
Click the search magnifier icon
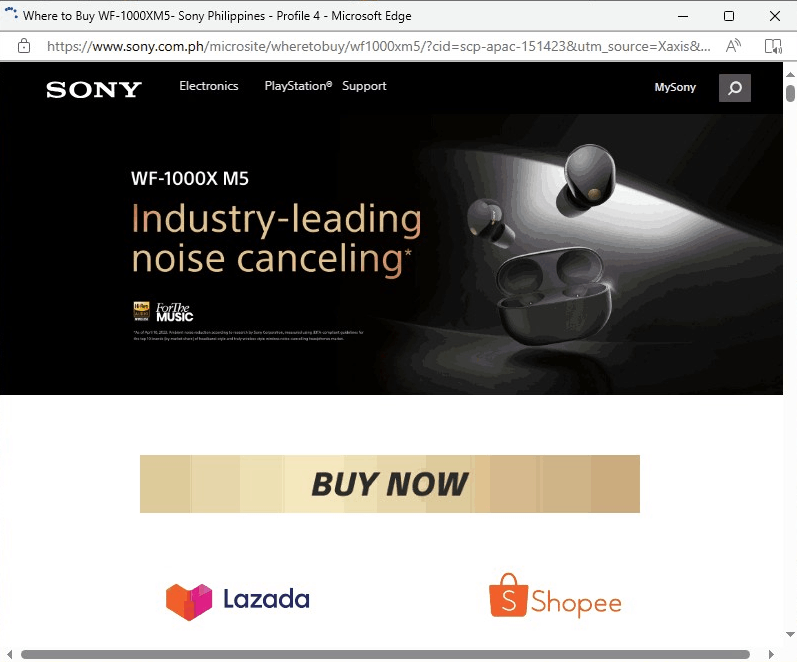734,88
